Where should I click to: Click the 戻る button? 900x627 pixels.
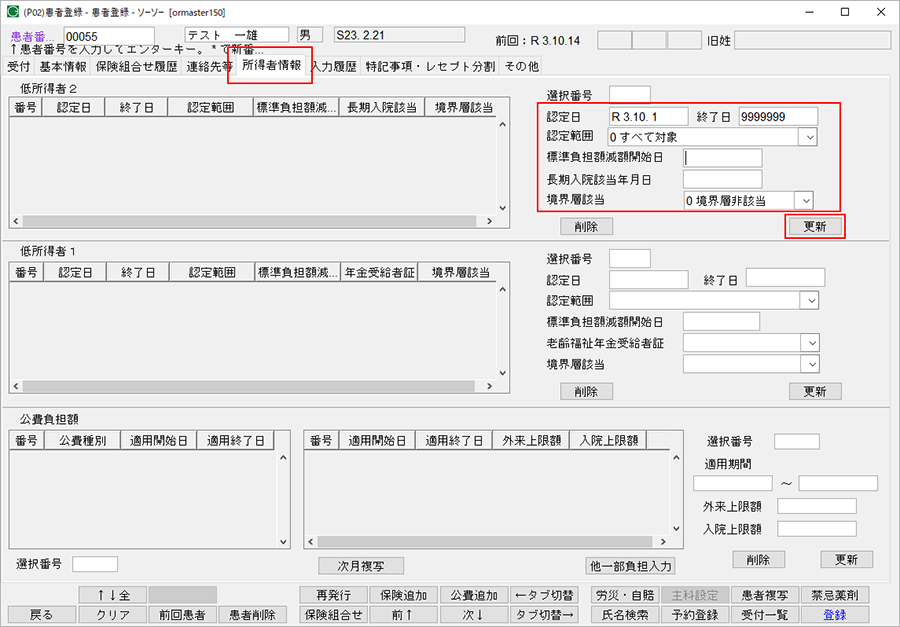[41, 614]
